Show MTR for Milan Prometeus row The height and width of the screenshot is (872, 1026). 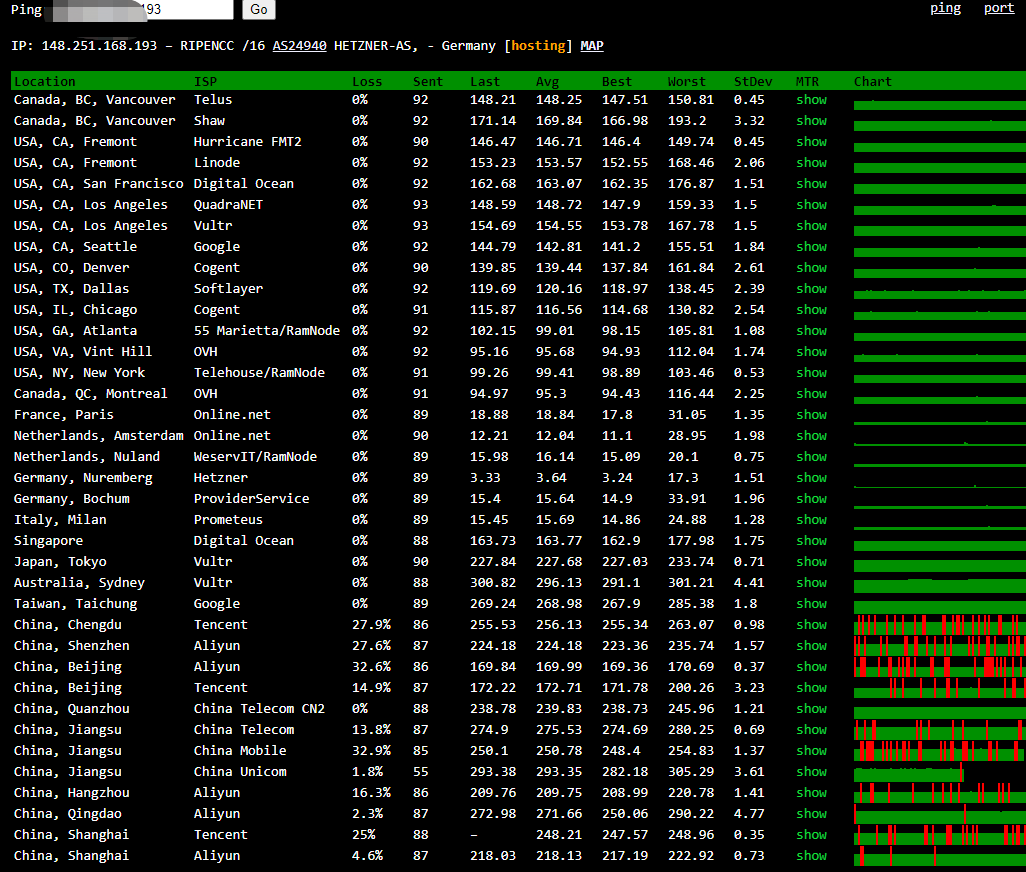[x=811, y=519]
